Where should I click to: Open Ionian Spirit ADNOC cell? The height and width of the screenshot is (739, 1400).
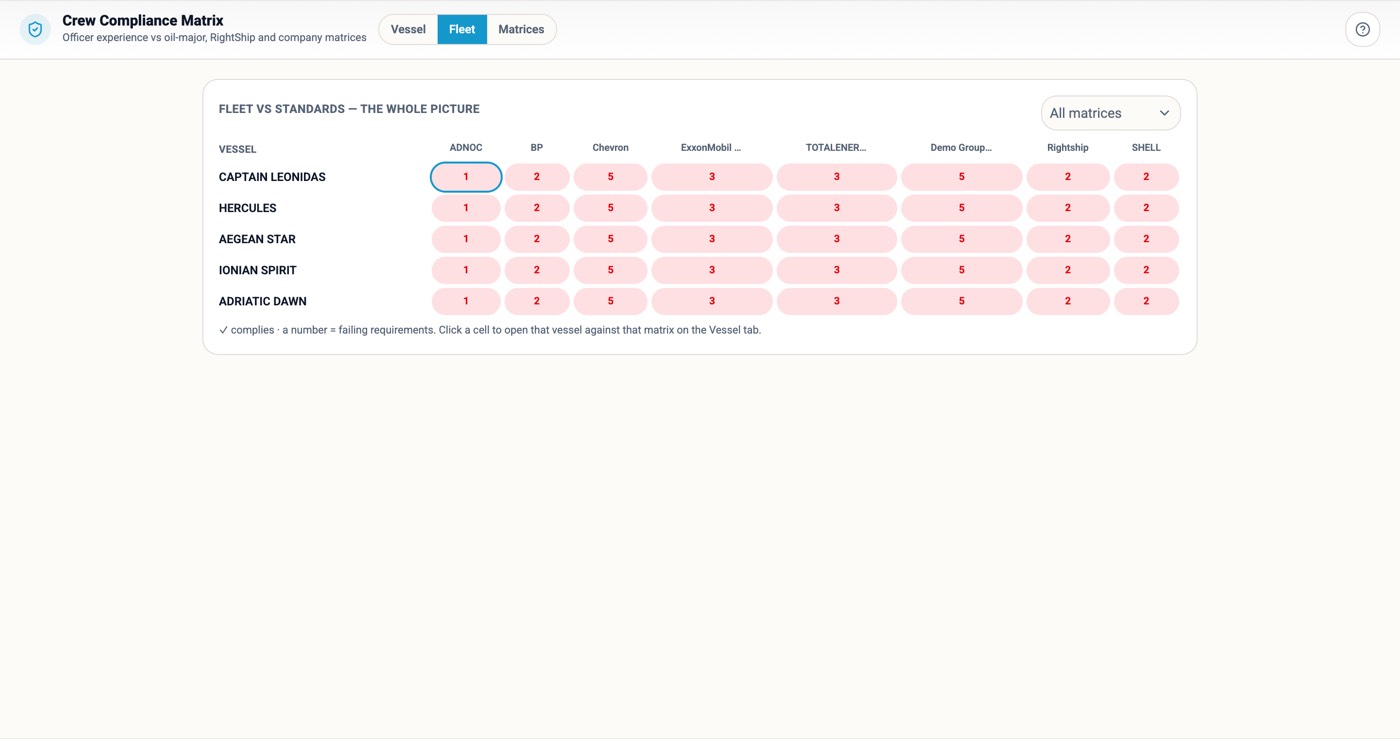click(x=466, y=270)
